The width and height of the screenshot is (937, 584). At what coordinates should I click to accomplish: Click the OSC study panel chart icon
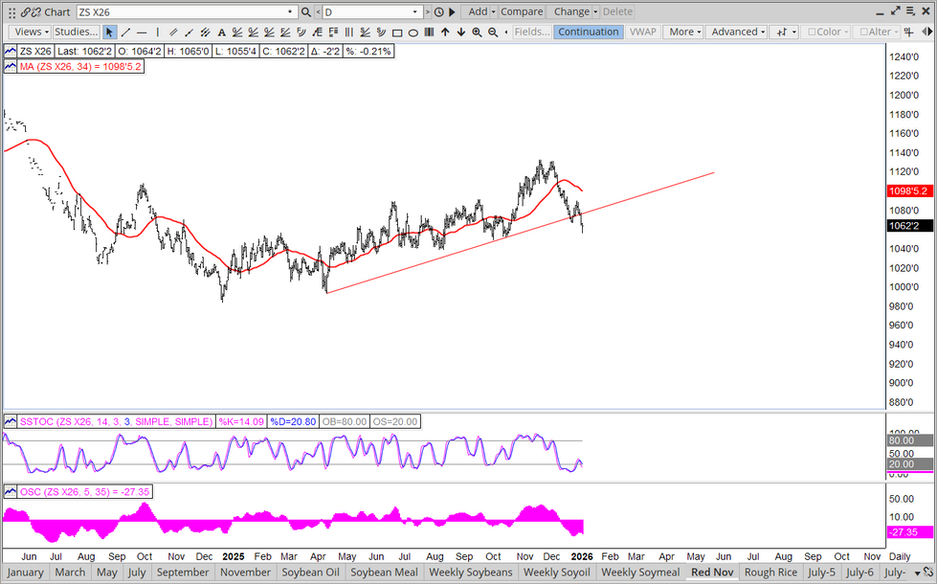coord(10,492)
